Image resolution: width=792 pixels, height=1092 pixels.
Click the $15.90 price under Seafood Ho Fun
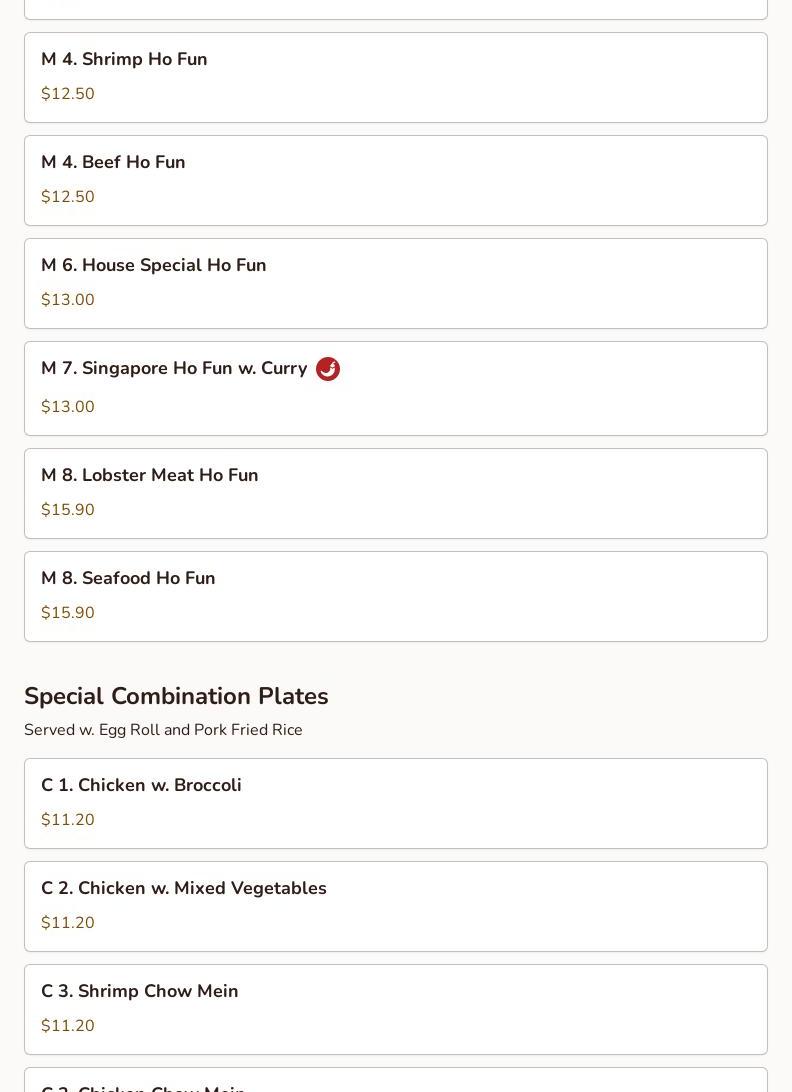[x=68, y=613]
